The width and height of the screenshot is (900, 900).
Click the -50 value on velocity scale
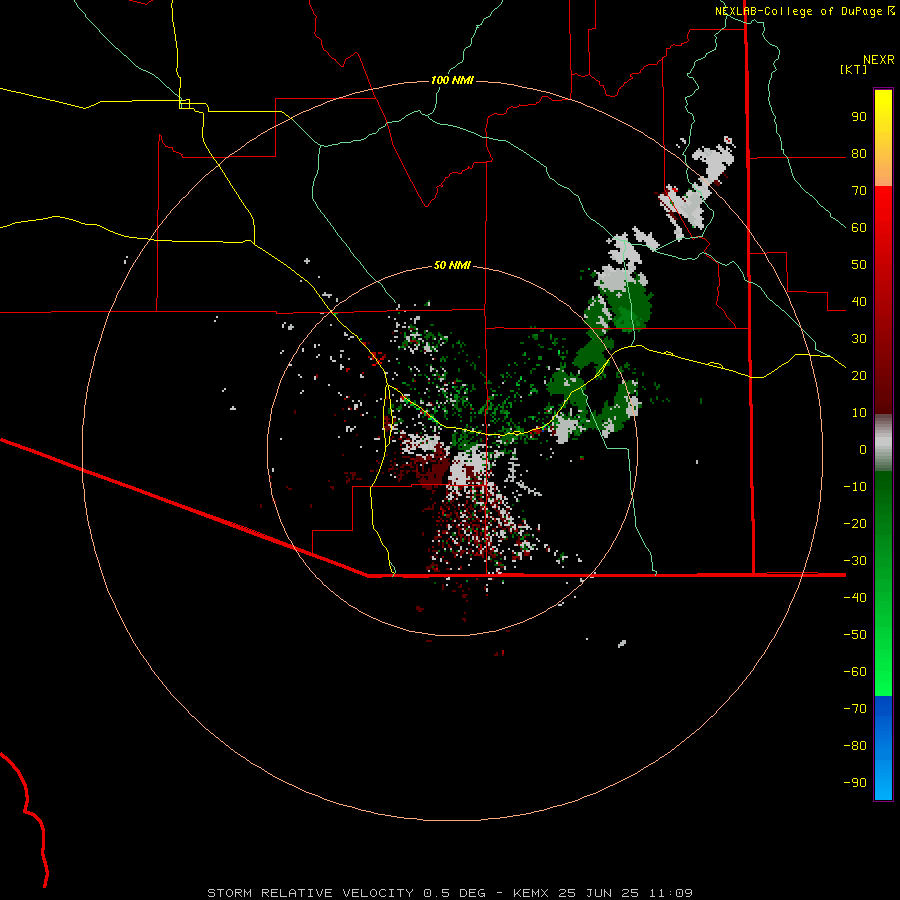pos(855,635)
